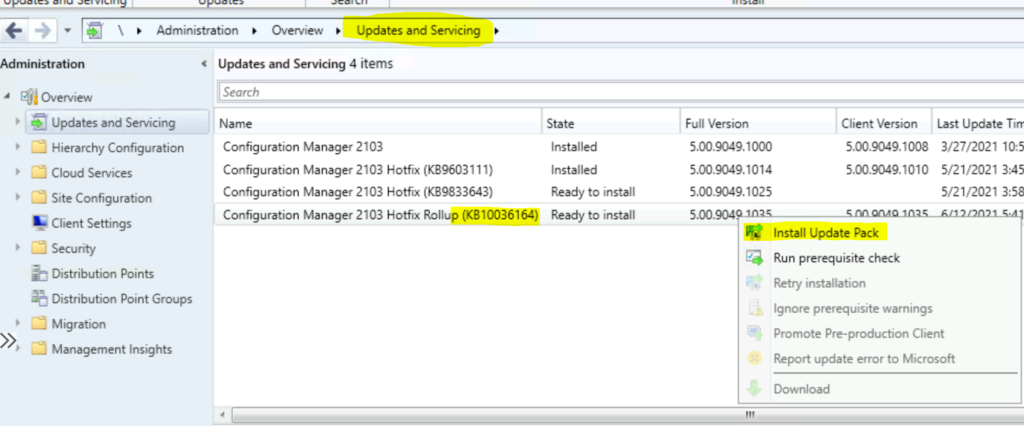This screenshot has width=1024, height=426.
Task: Click the Back navigation arrow
Action: (x=16, y=31)
